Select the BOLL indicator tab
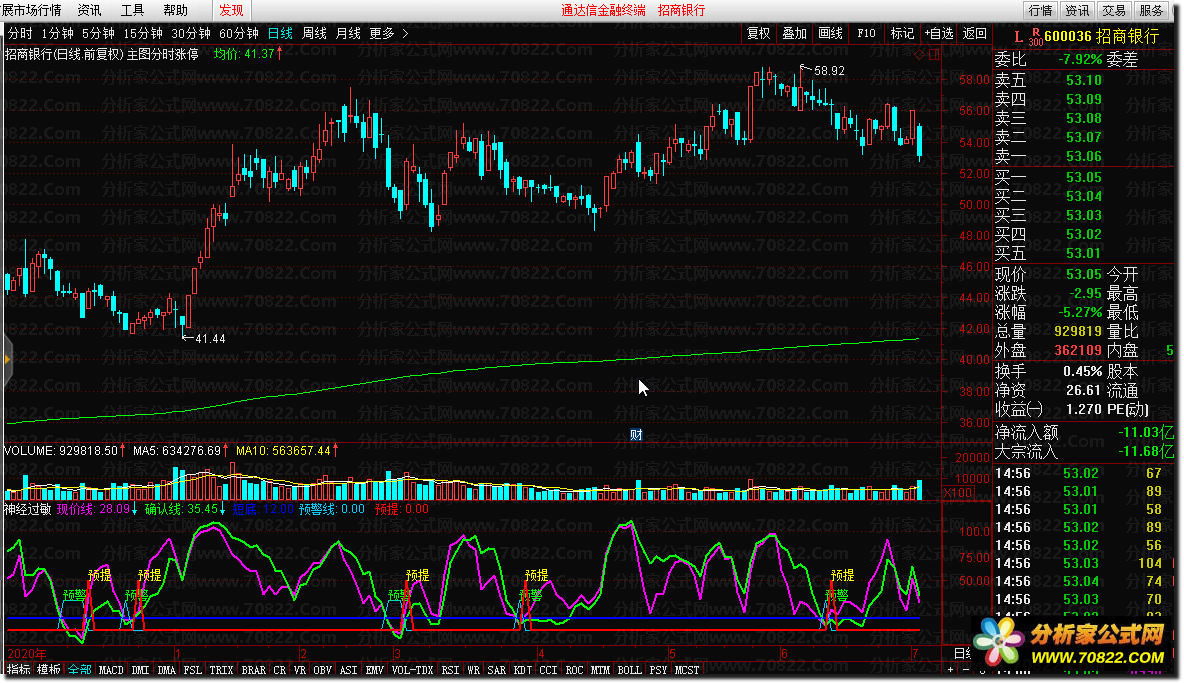 [629, 669]
